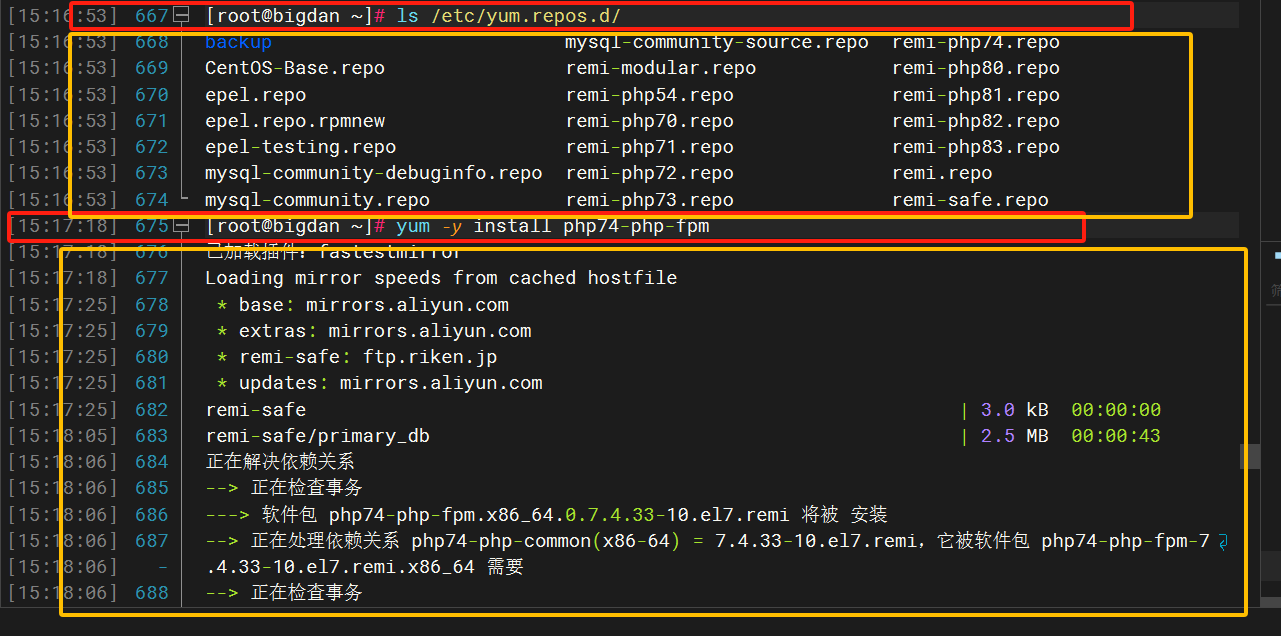Click the file name remi-php72.repo
The height and width of the screenshot is (636, 1281).
649,173
